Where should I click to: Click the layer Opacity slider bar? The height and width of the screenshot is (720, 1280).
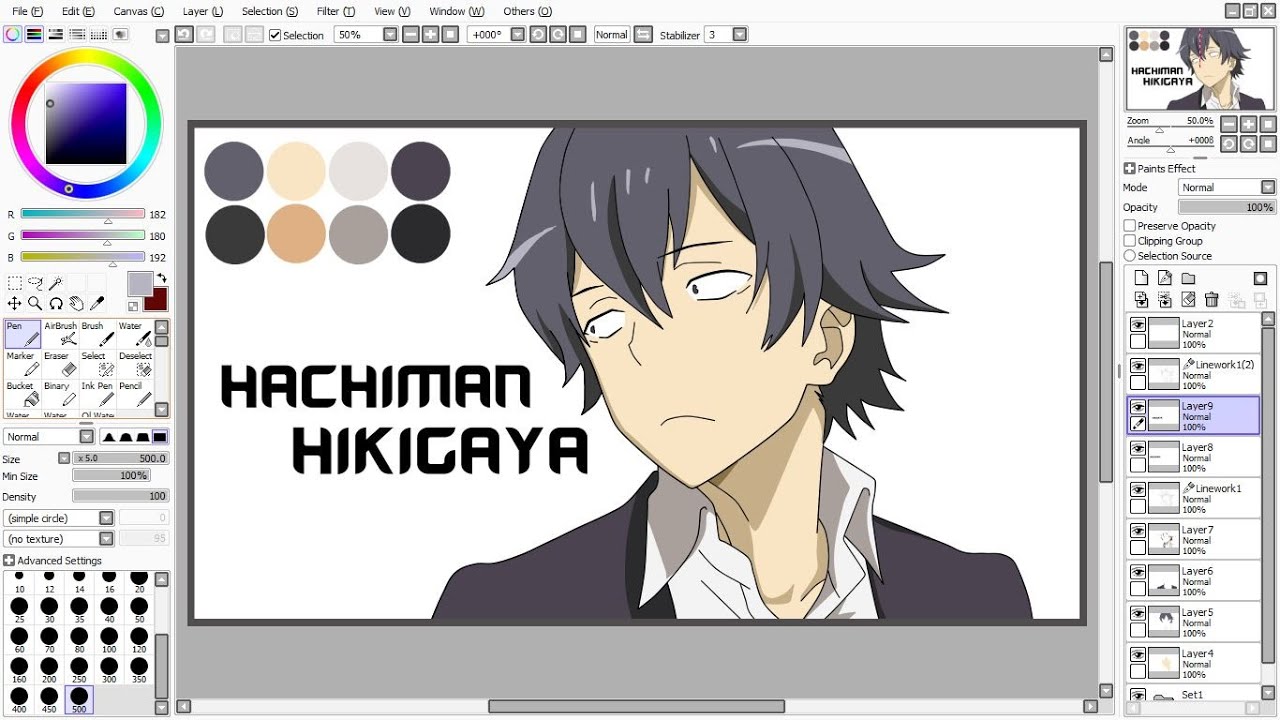(x=1226, y=207)
